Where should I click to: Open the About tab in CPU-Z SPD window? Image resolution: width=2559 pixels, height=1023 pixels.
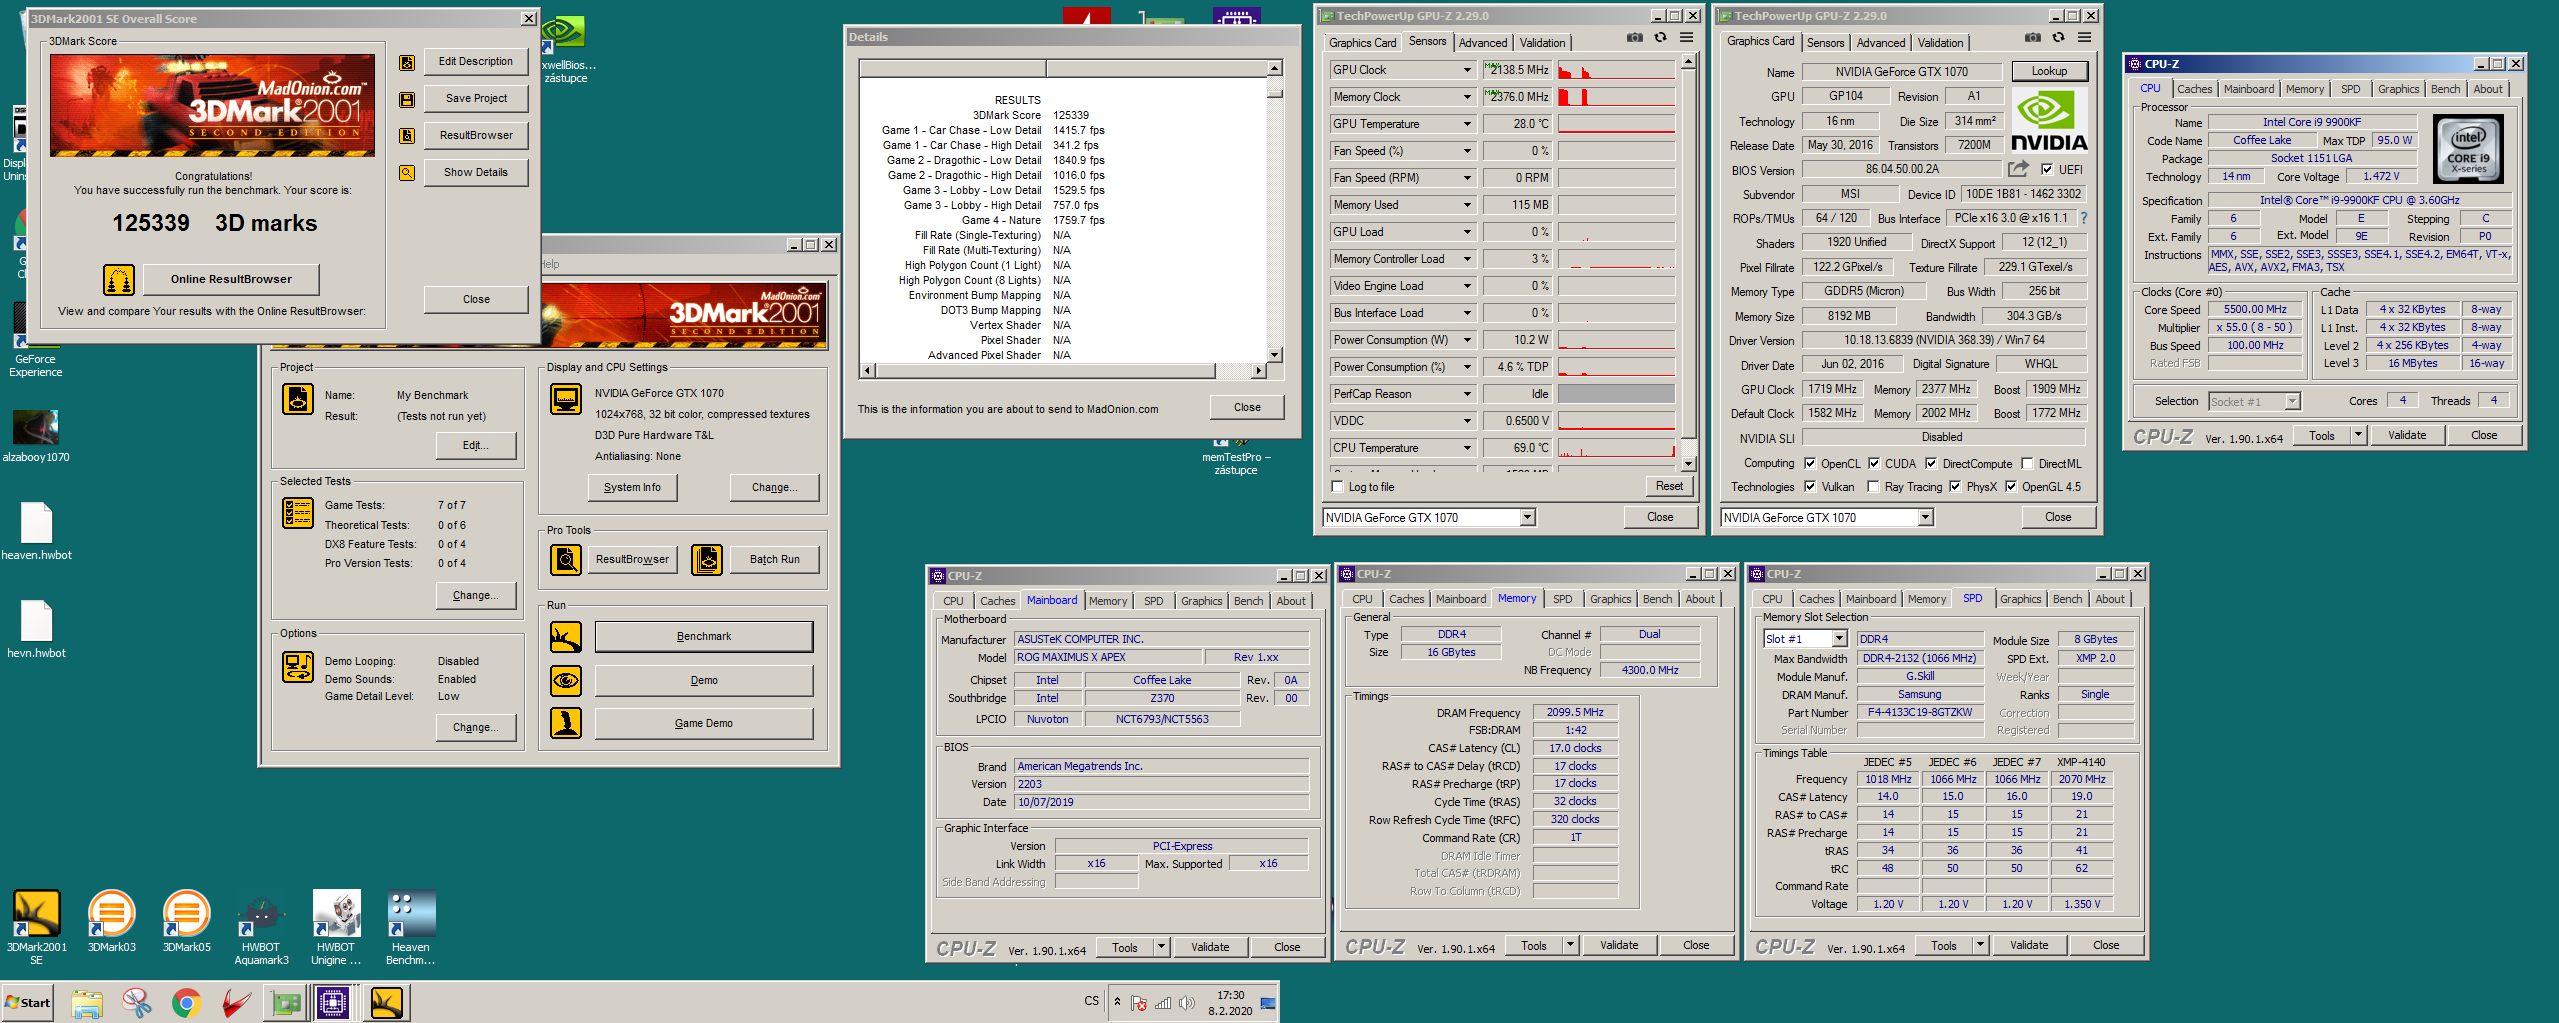pyautogui.click(x=2110, y=599)
